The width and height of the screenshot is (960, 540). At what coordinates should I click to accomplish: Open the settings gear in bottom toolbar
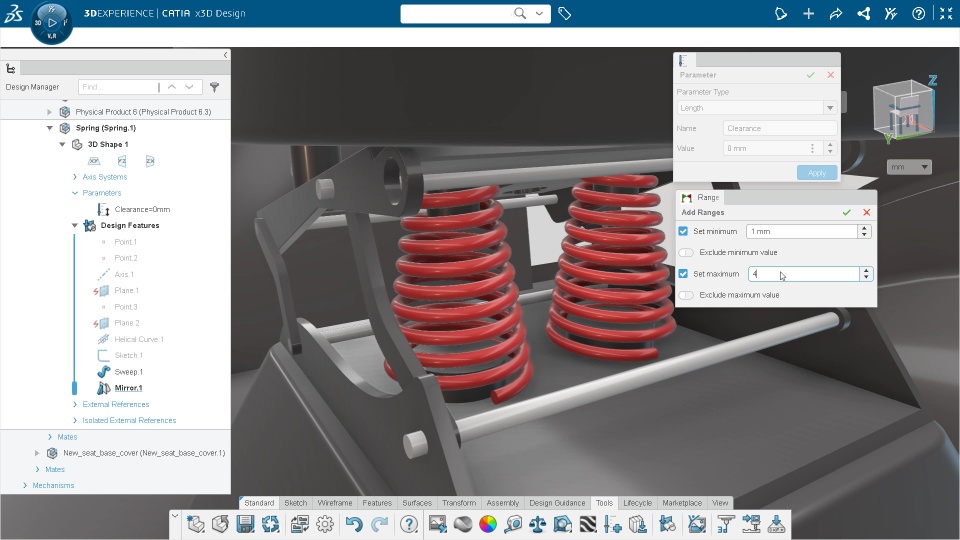[x=325, y=524]
